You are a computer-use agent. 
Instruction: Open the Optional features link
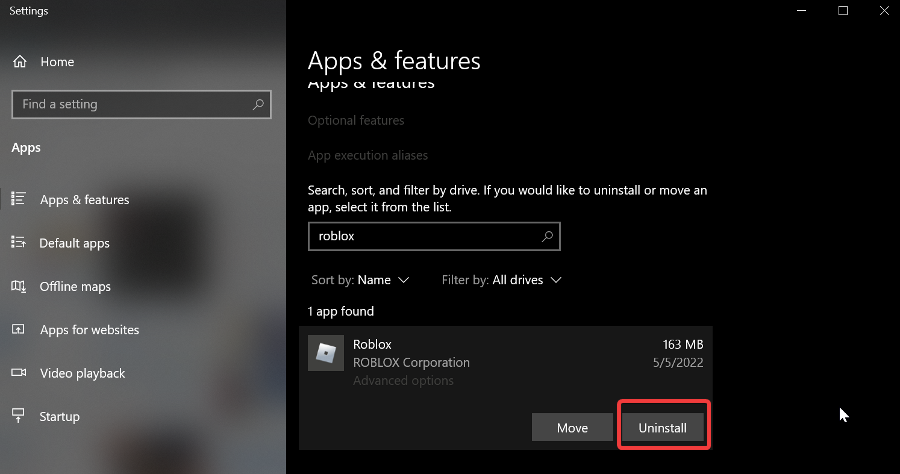tap(356, 120)
